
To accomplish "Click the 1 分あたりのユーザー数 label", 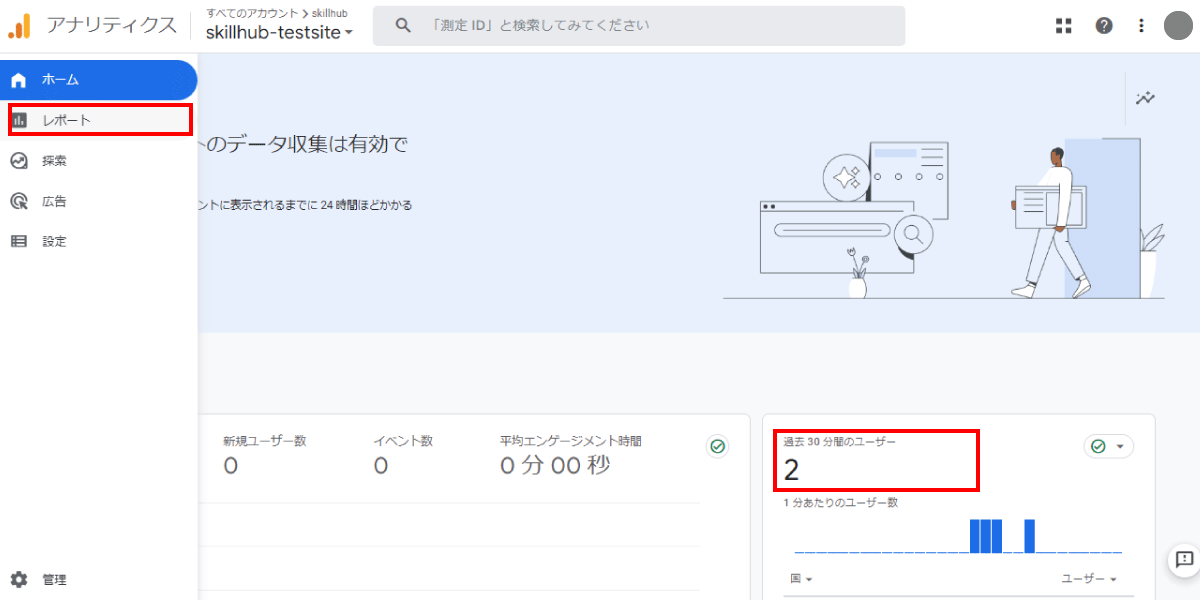I will (841, 502).
